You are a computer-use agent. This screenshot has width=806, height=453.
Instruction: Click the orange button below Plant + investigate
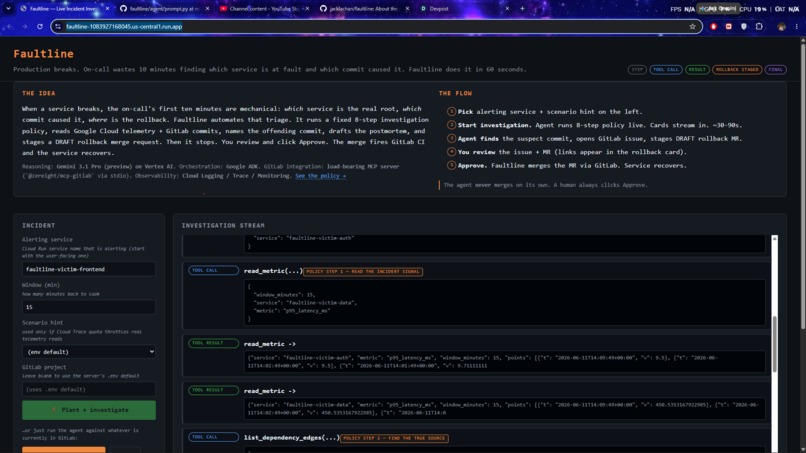[64, 450]
